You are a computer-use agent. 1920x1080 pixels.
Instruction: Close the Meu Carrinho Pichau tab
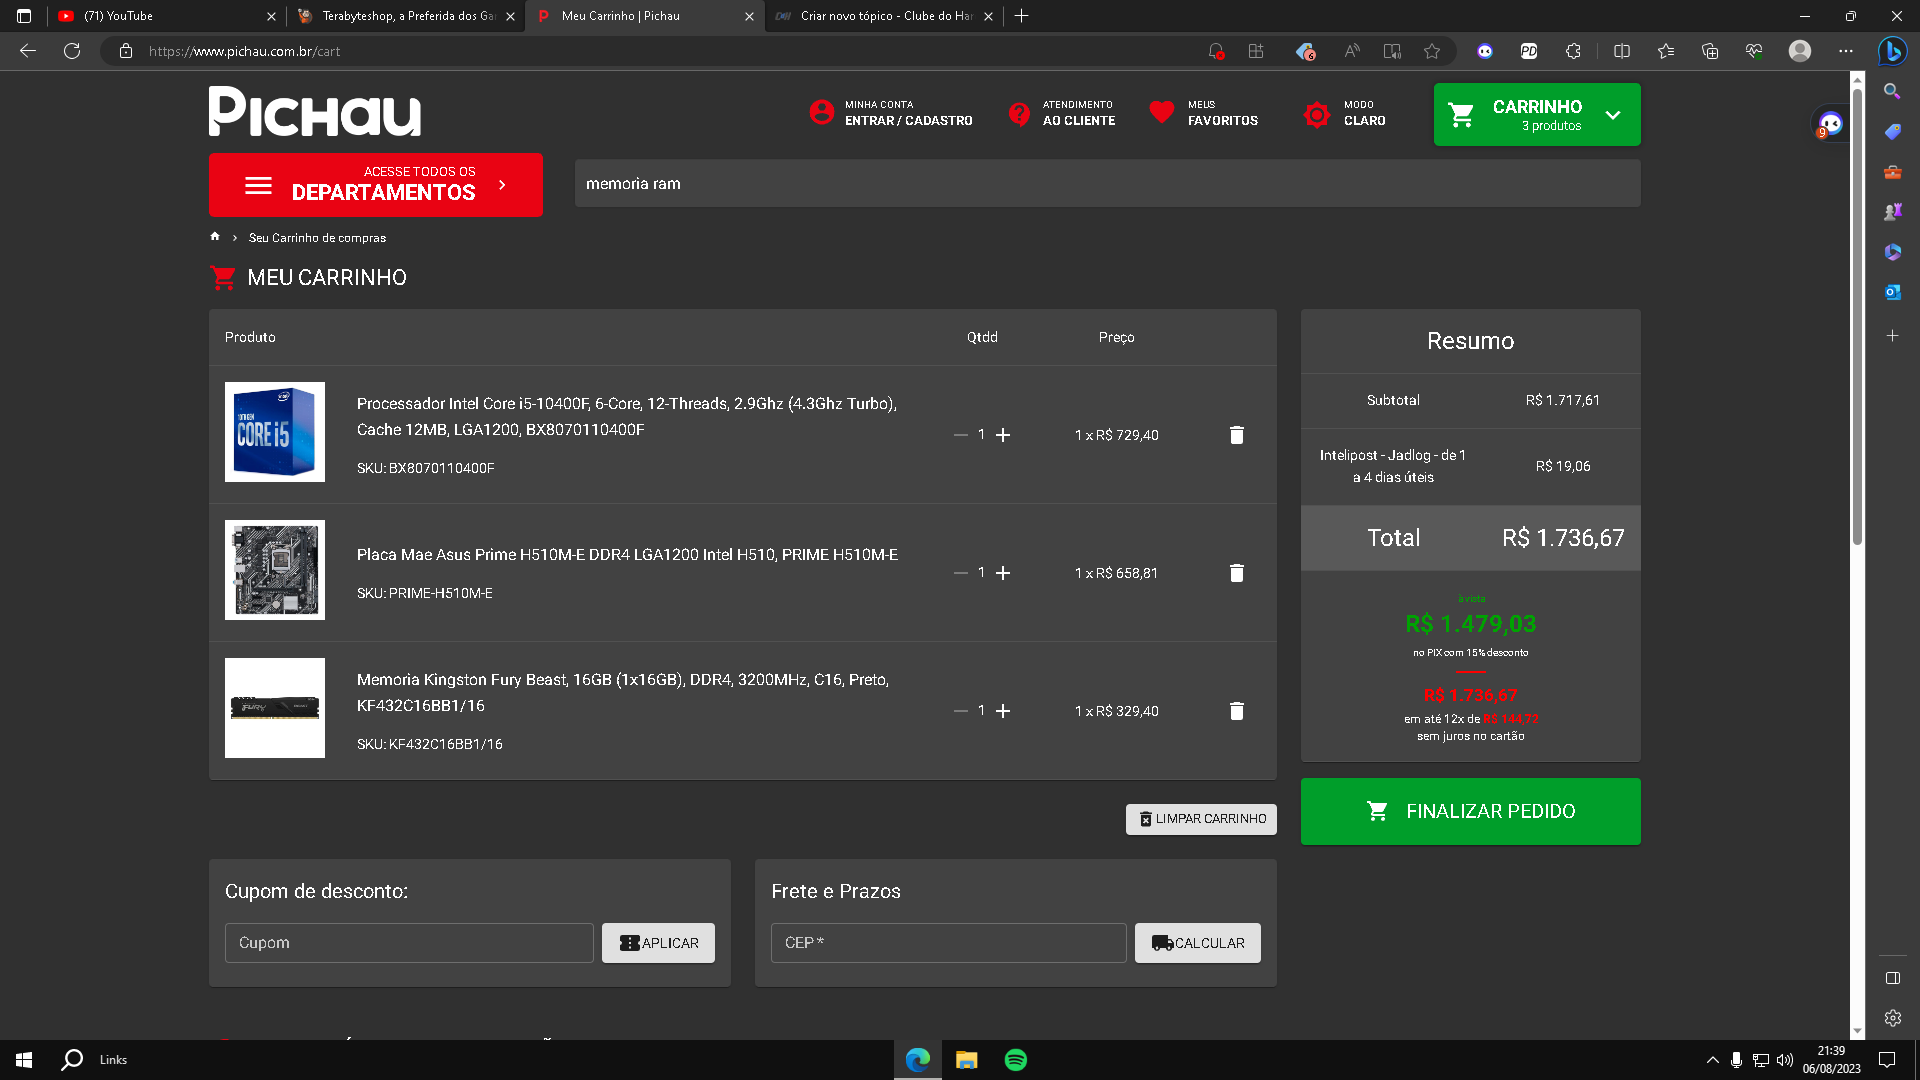[749, 16]
